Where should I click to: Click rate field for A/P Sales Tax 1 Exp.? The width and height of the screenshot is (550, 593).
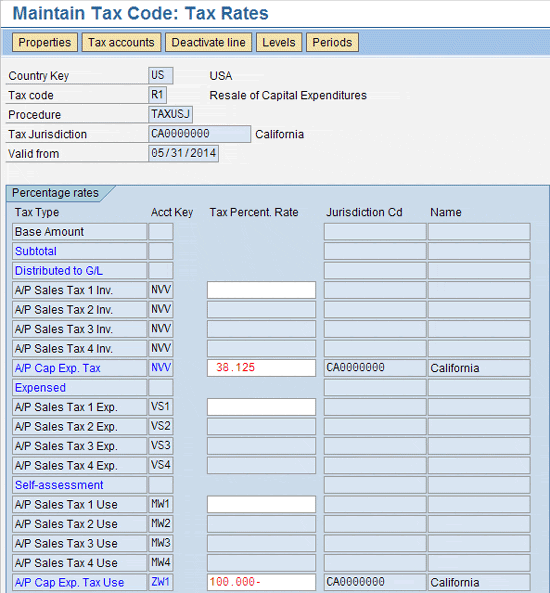(x=261, y=407)
